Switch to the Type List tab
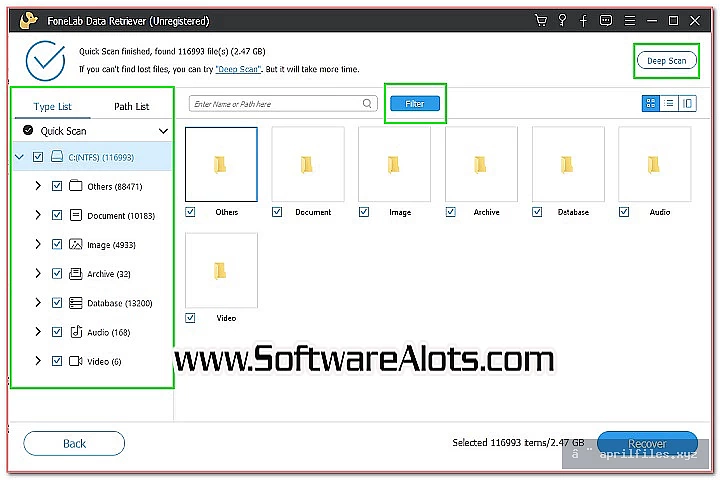The width and height of the screenshot is (720, 480). click(52, 107)
